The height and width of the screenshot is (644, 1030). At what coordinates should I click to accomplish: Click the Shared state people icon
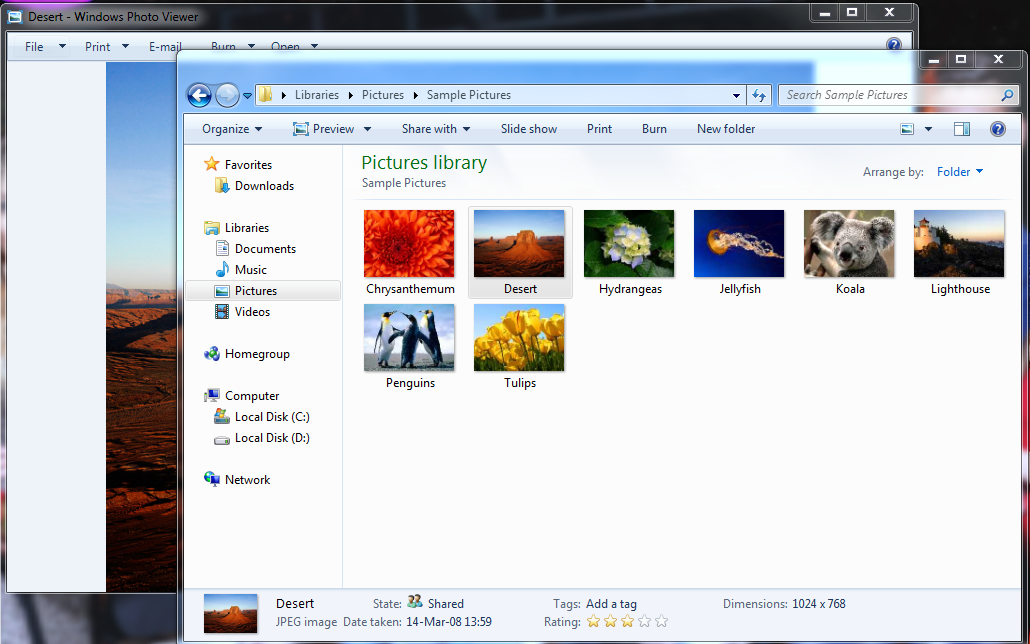click(x=414, y=601)
